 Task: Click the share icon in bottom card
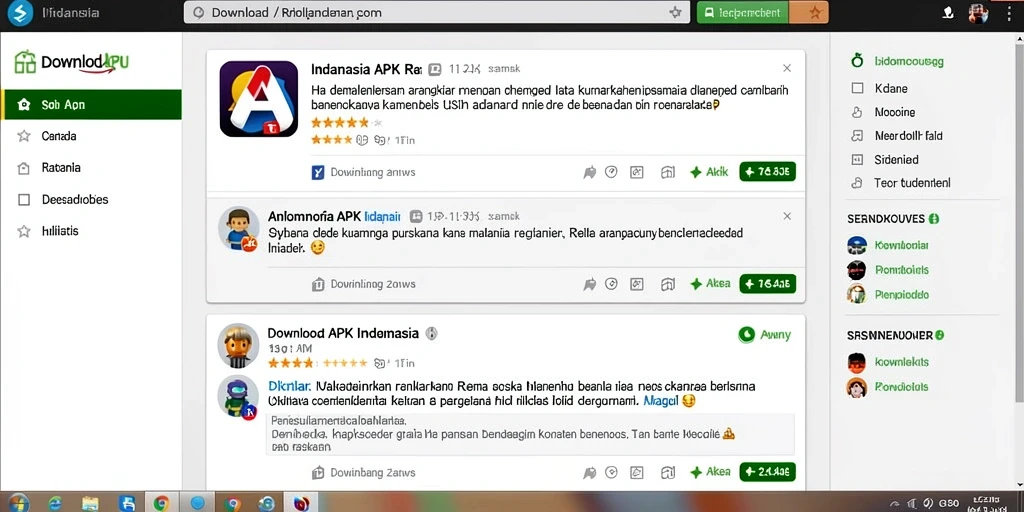click(590, 472)
